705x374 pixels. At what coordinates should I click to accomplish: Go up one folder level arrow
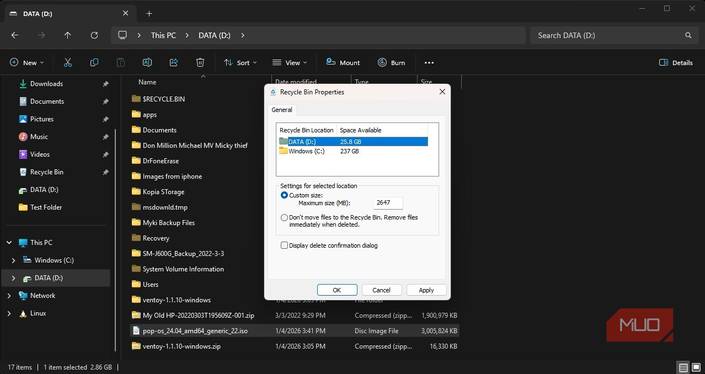coord(67,35)
